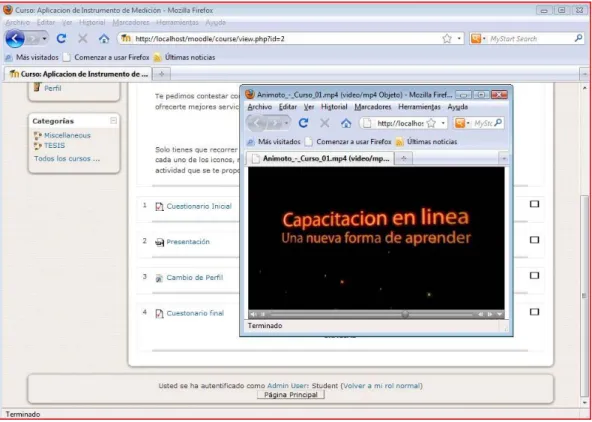Image resolution: width=592 pixels, height=422 pixels.
Task: Click Cambio de Perfil activity icon
Action: [x=159, y=278]
